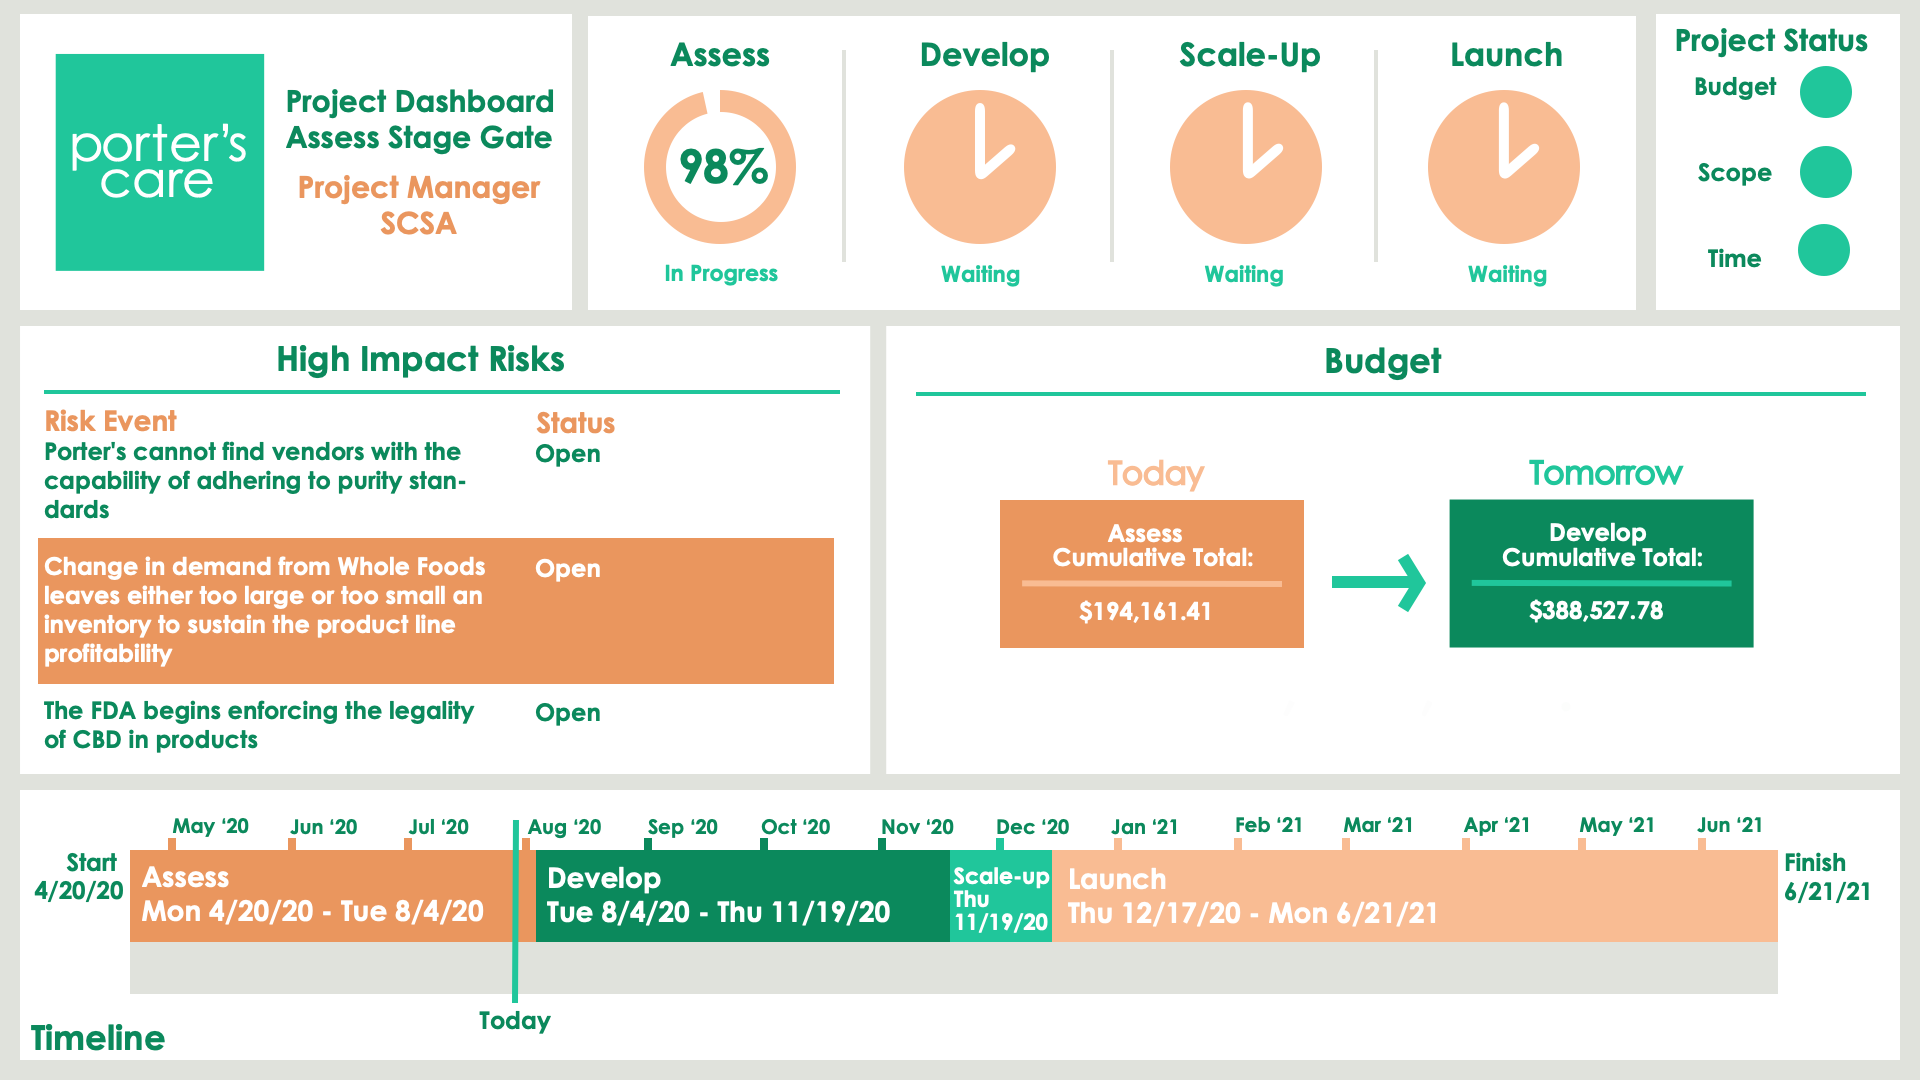1920x1080 pixels.
Task: Select the Launch phase timeline bar
Action: click(1414, 896)
